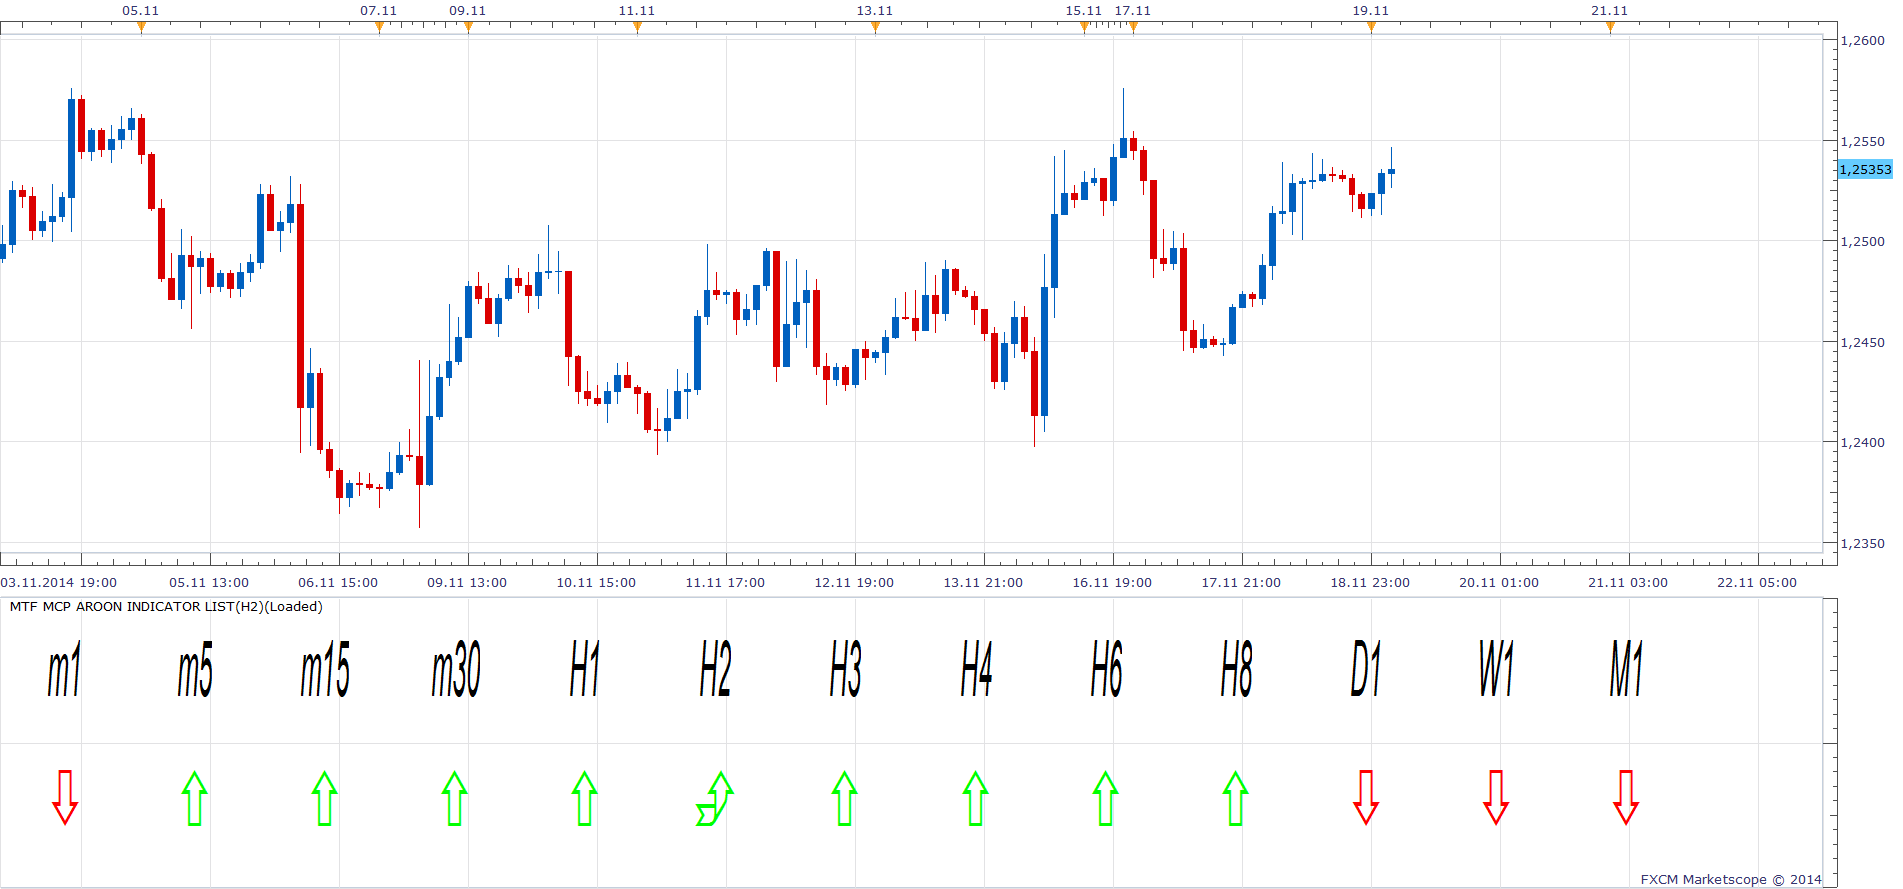Click the green up arrow under H4
1903x889 pixels.
coord(976,798)
